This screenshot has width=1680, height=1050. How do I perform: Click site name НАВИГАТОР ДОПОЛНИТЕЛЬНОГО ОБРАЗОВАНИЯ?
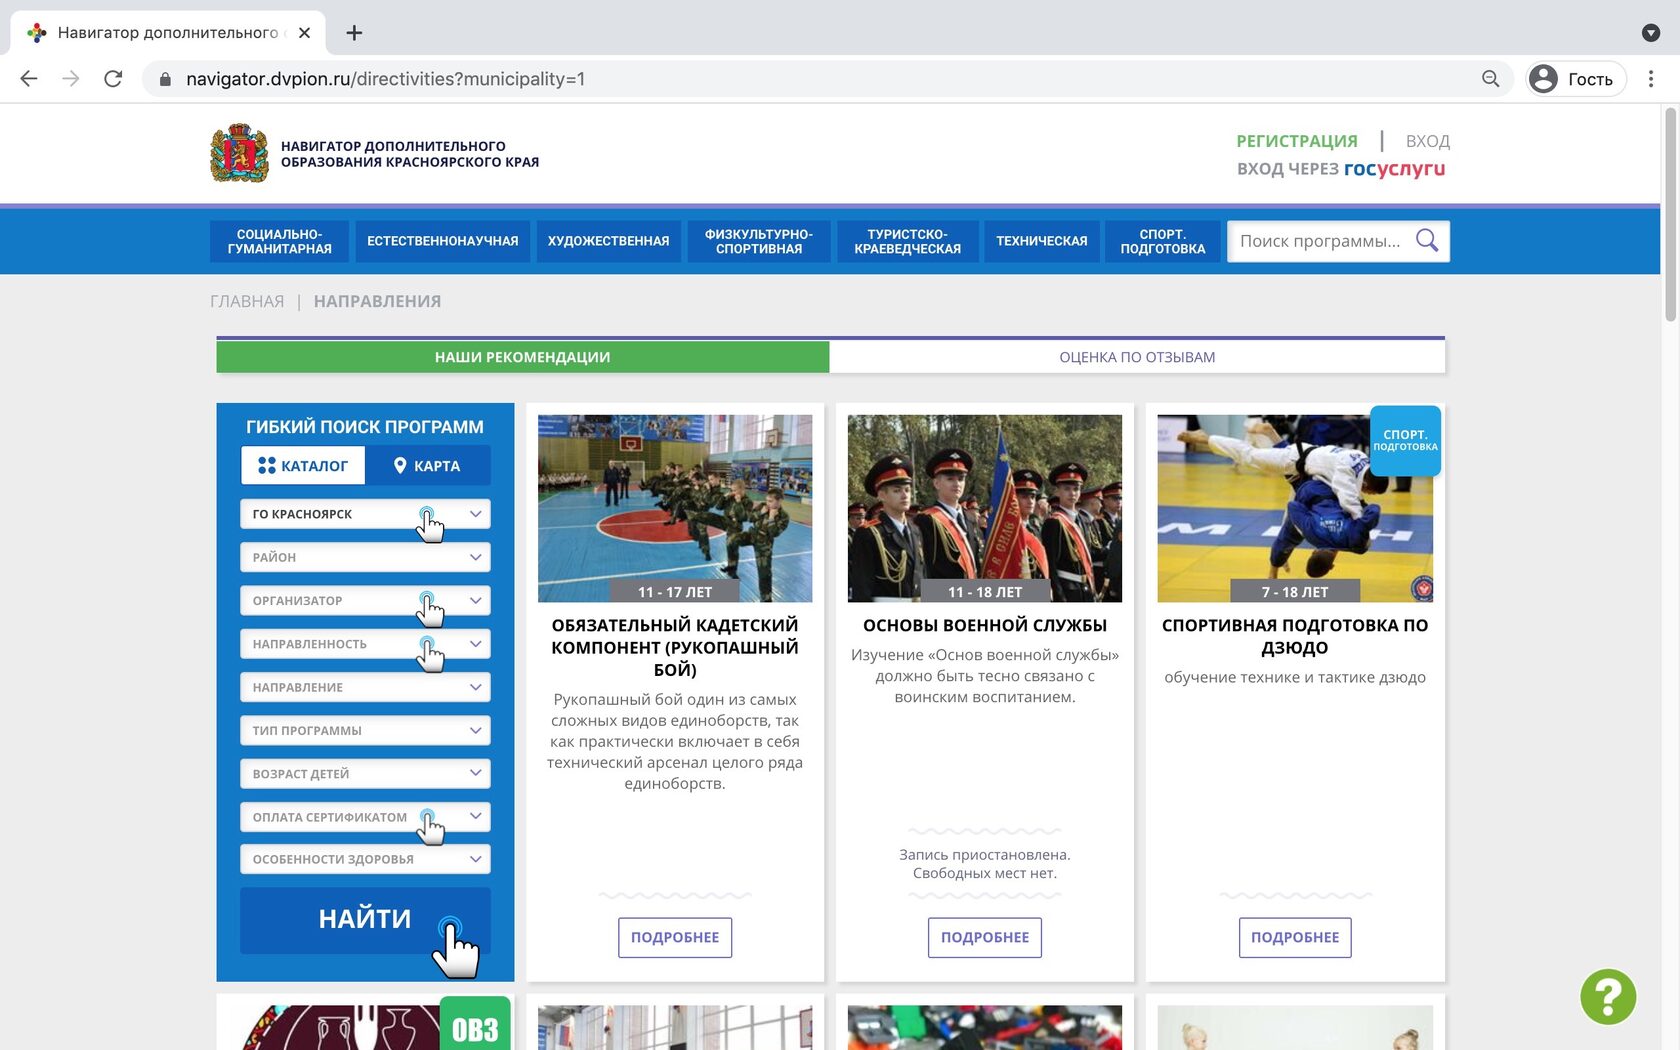coord(410,154)
